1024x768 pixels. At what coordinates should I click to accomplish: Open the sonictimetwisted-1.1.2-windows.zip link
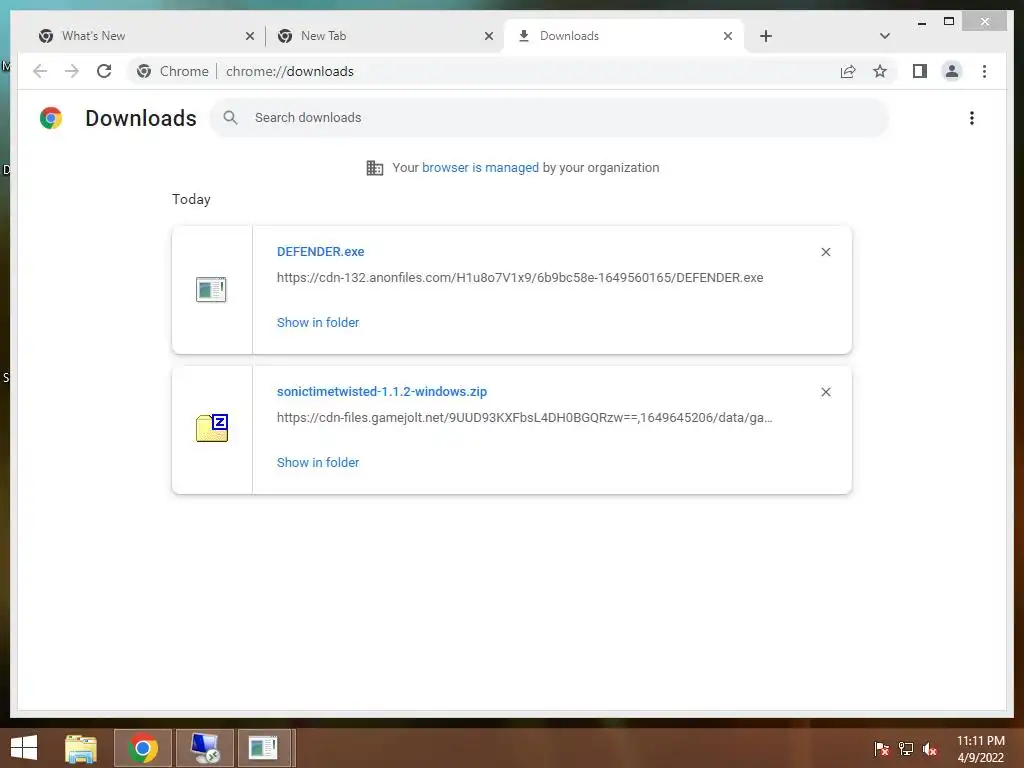pos(382,391)
